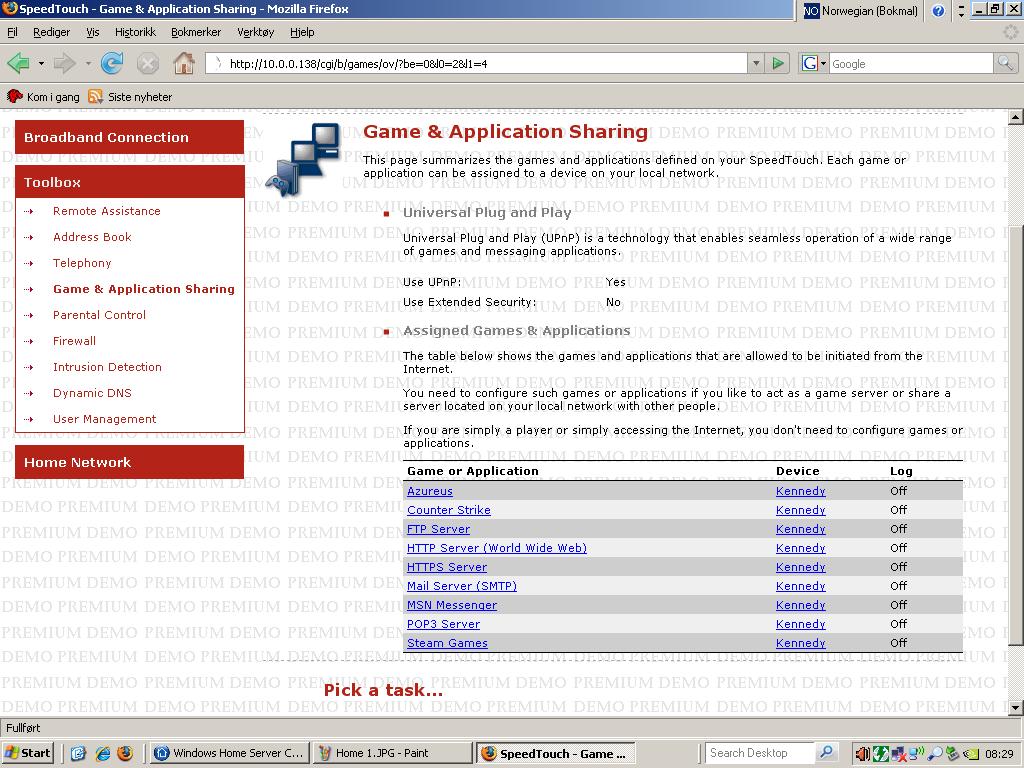Open the Historikk menu
This screenshot has height=768, width=1024.
tap(135, 32)
